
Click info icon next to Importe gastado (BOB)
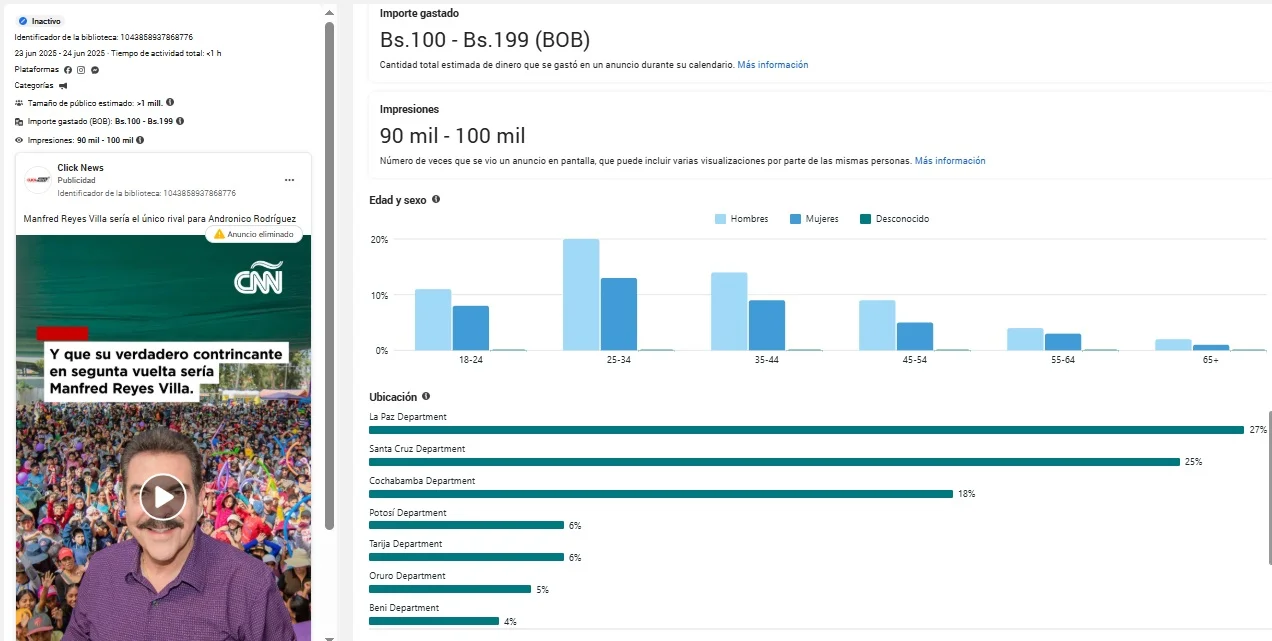point(180,121)
